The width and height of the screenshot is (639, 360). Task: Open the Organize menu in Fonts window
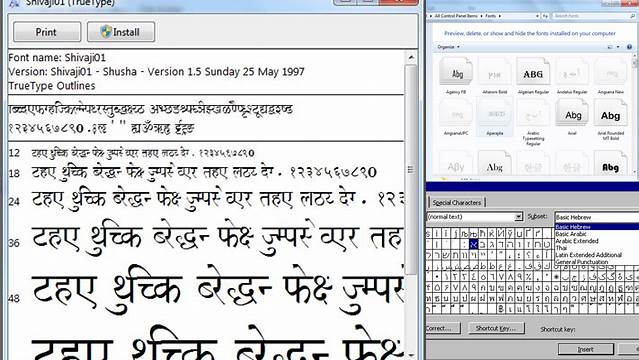click(448, 47)
